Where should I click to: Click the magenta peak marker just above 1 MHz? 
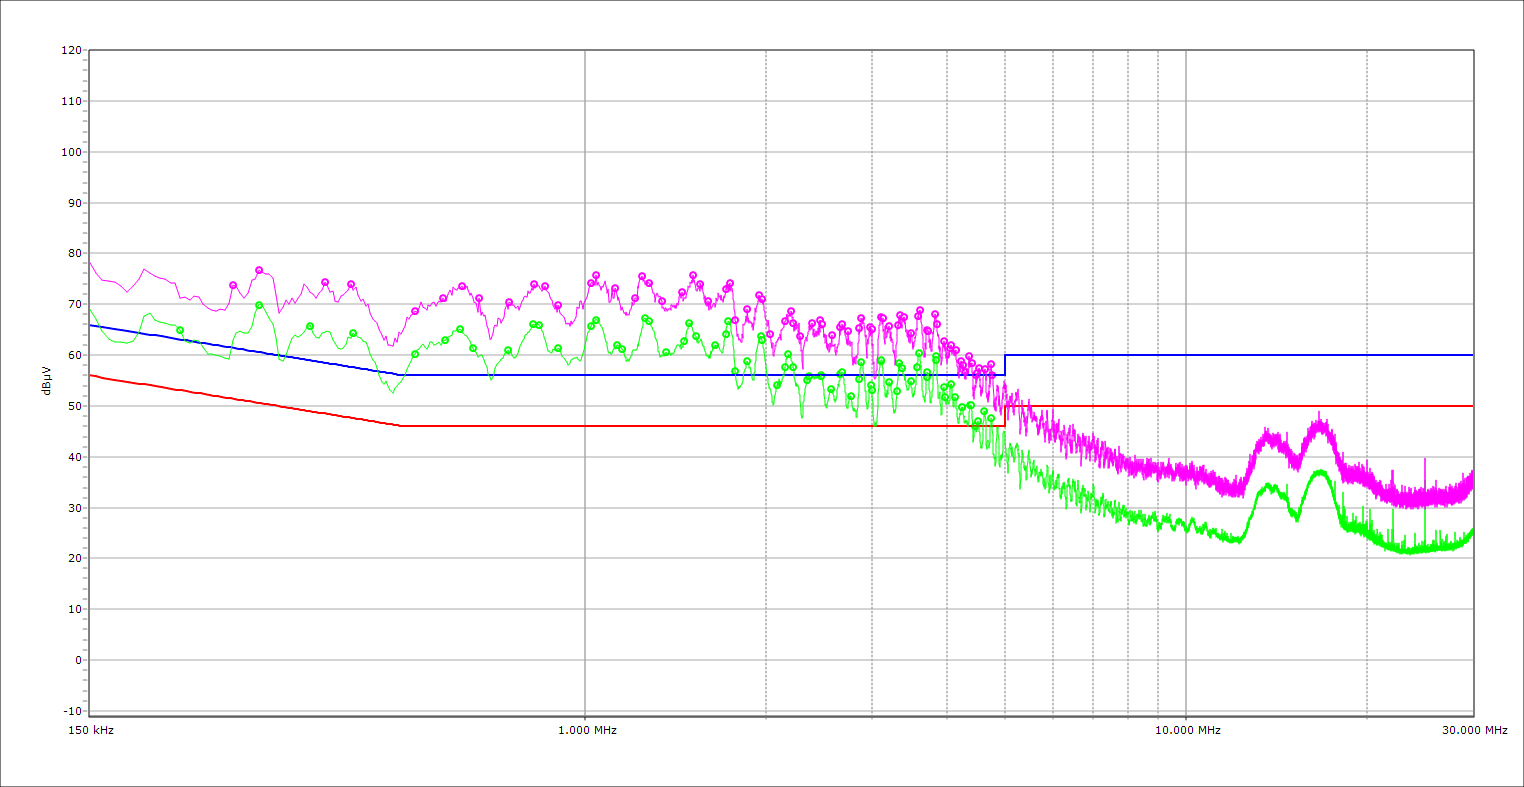click(596, 275)
